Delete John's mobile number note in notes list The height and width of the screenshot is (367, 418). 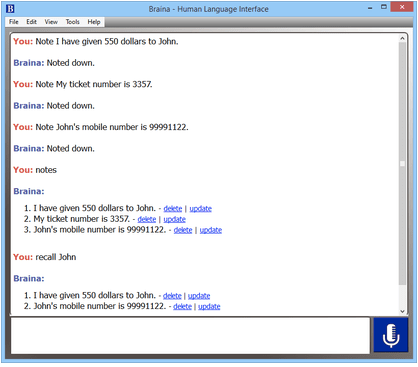coord(183,230)
